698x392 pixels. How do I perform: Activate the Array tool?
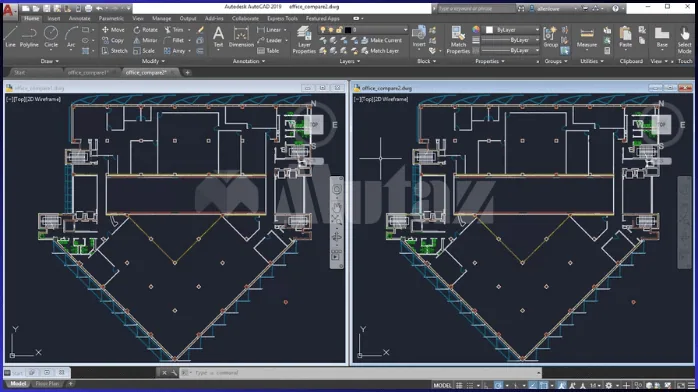(x=174, y=51)
